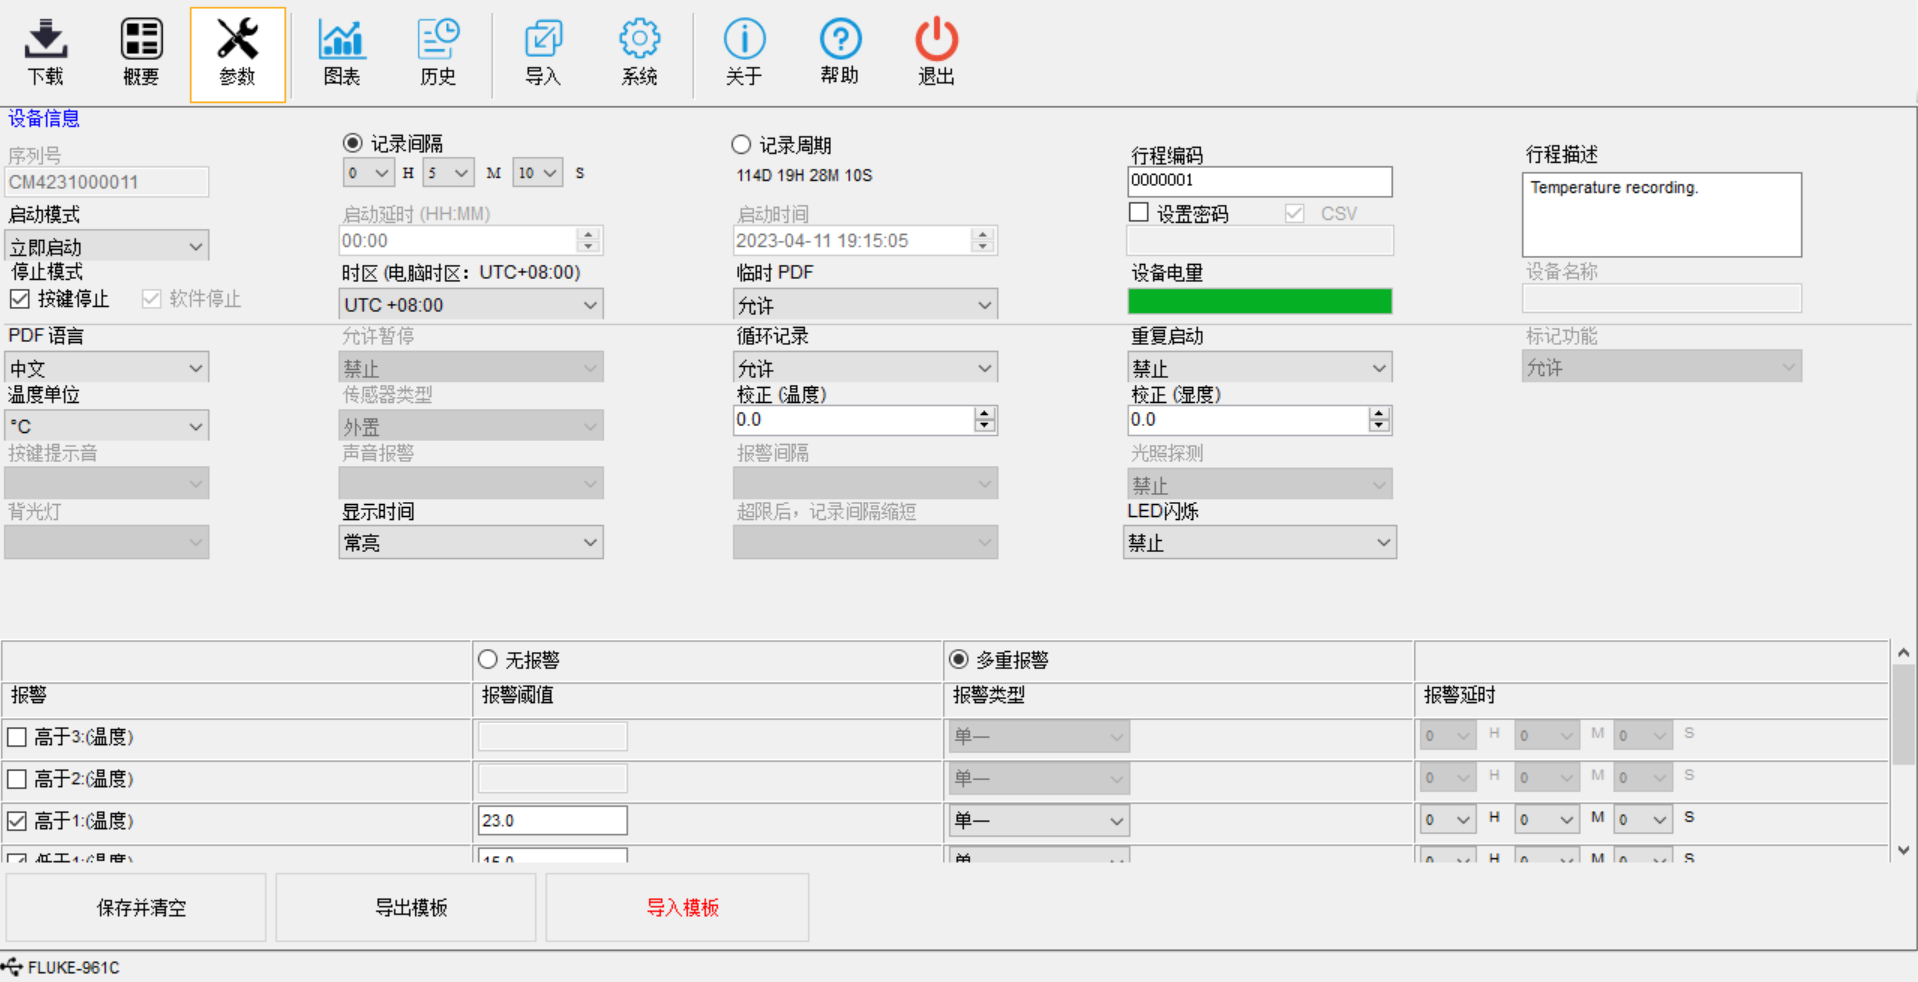Open the PDF 语言 中文 dropdown
This screenshot has width=1918, height=982.
pyautogui.click(x=107, y=368)
